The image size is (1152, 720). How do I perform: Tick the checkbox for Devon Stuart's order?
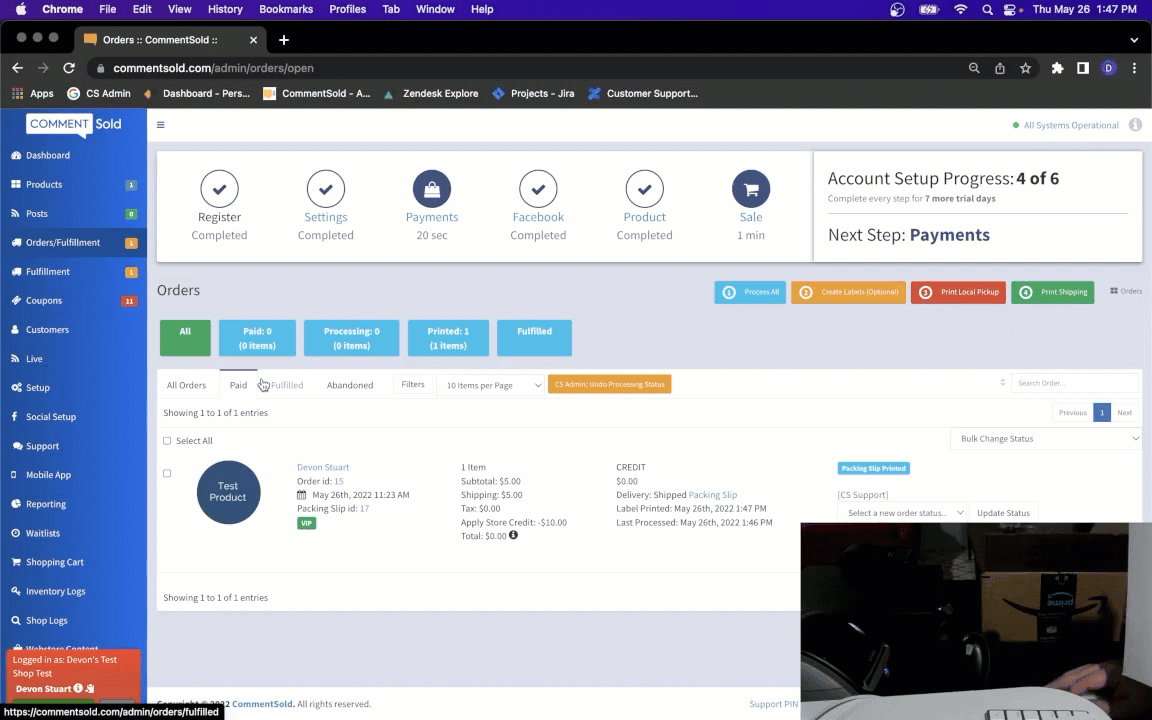click(167, 474)
